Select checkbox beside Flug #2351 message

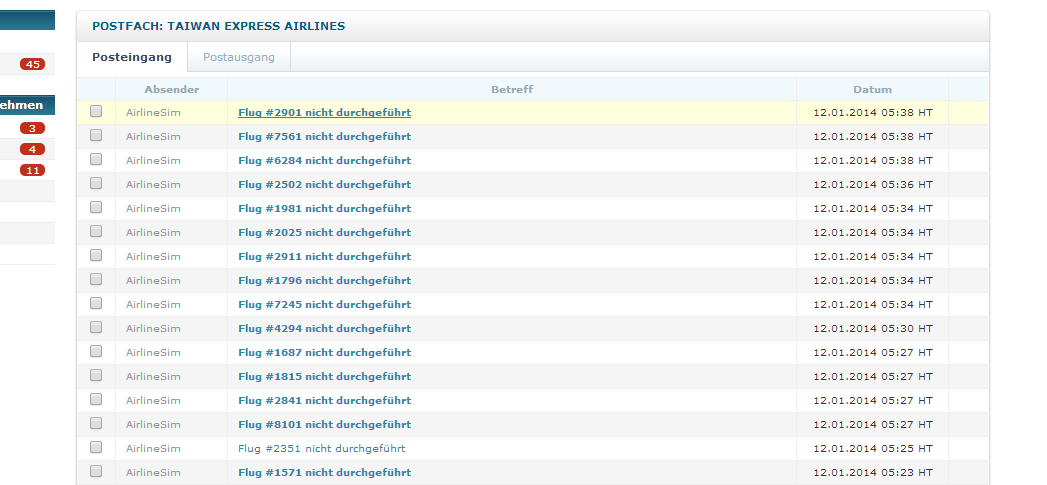point(96,448)
